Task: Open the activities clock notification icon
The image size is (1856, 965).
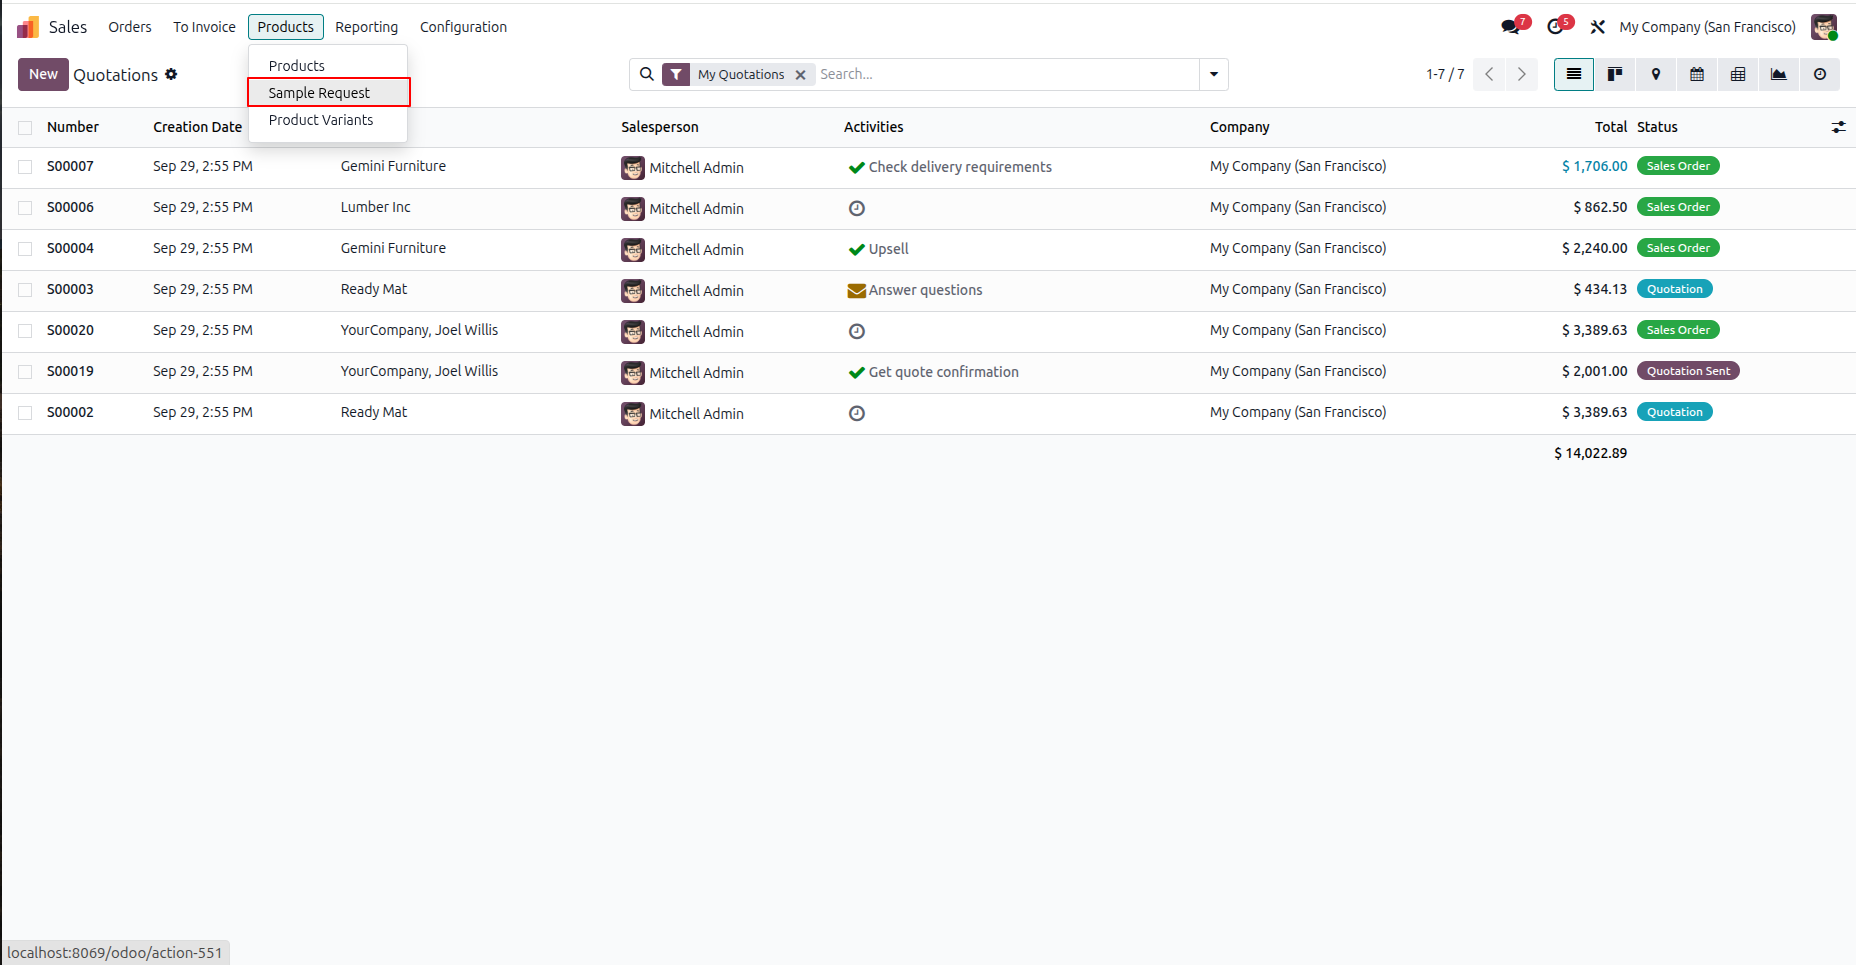Action: (1555, 27)
